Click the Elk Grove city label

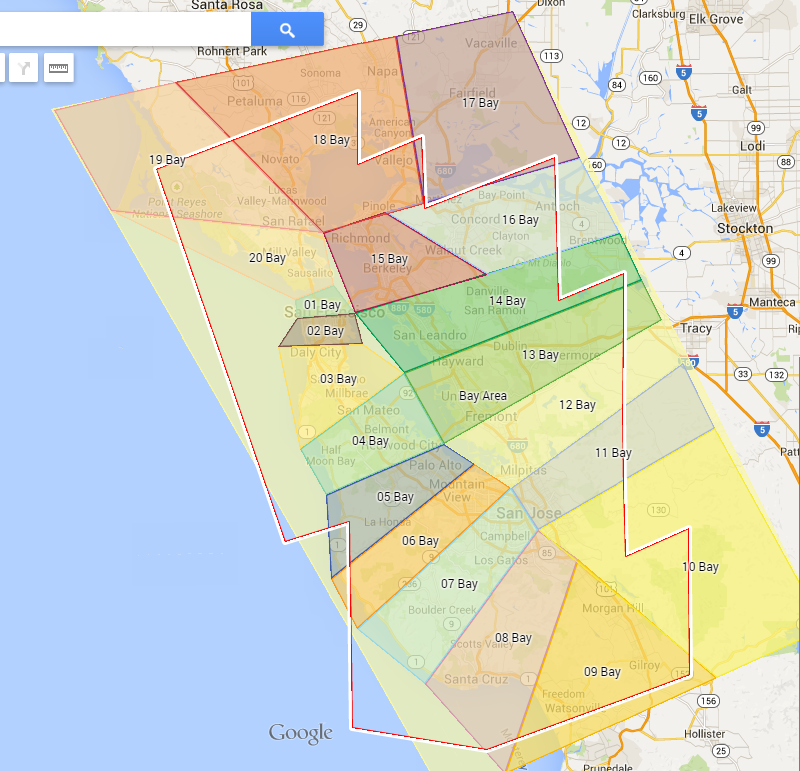click(x=715, y=17)
